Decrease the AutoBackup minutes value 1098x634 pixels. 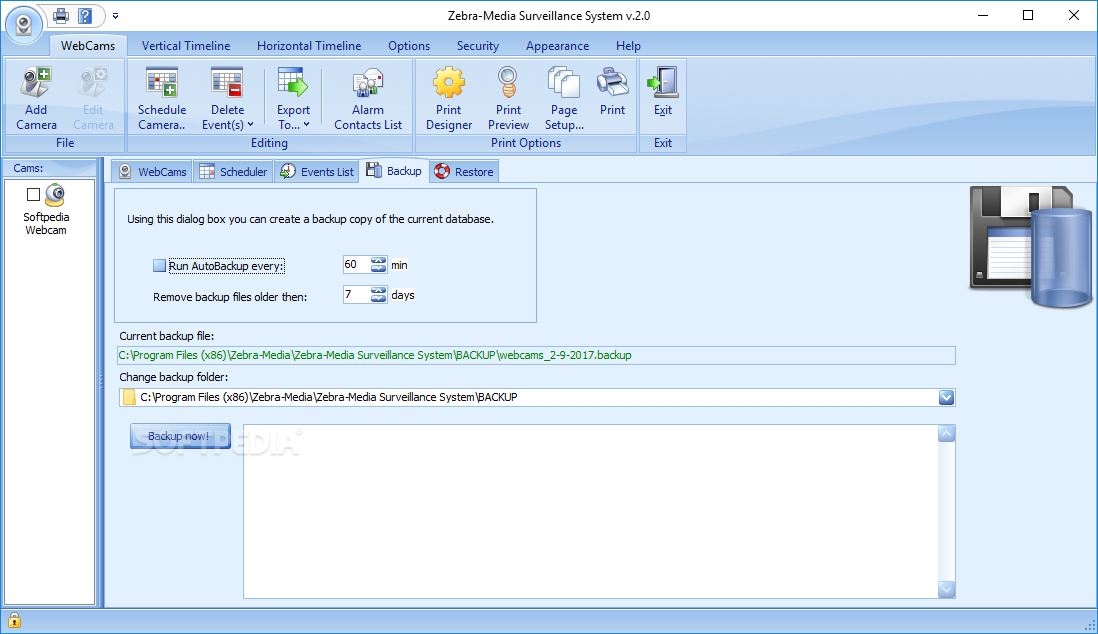[x=378, y=269]
